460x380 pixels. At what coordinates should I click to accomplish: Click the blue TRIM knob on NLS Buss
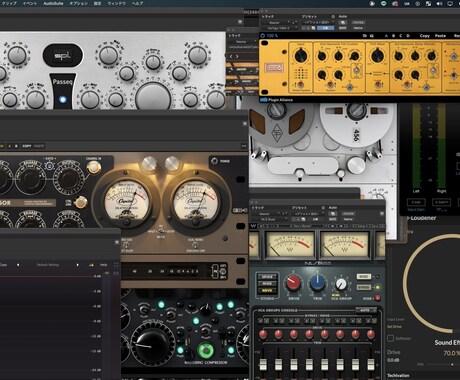point(317,283)
